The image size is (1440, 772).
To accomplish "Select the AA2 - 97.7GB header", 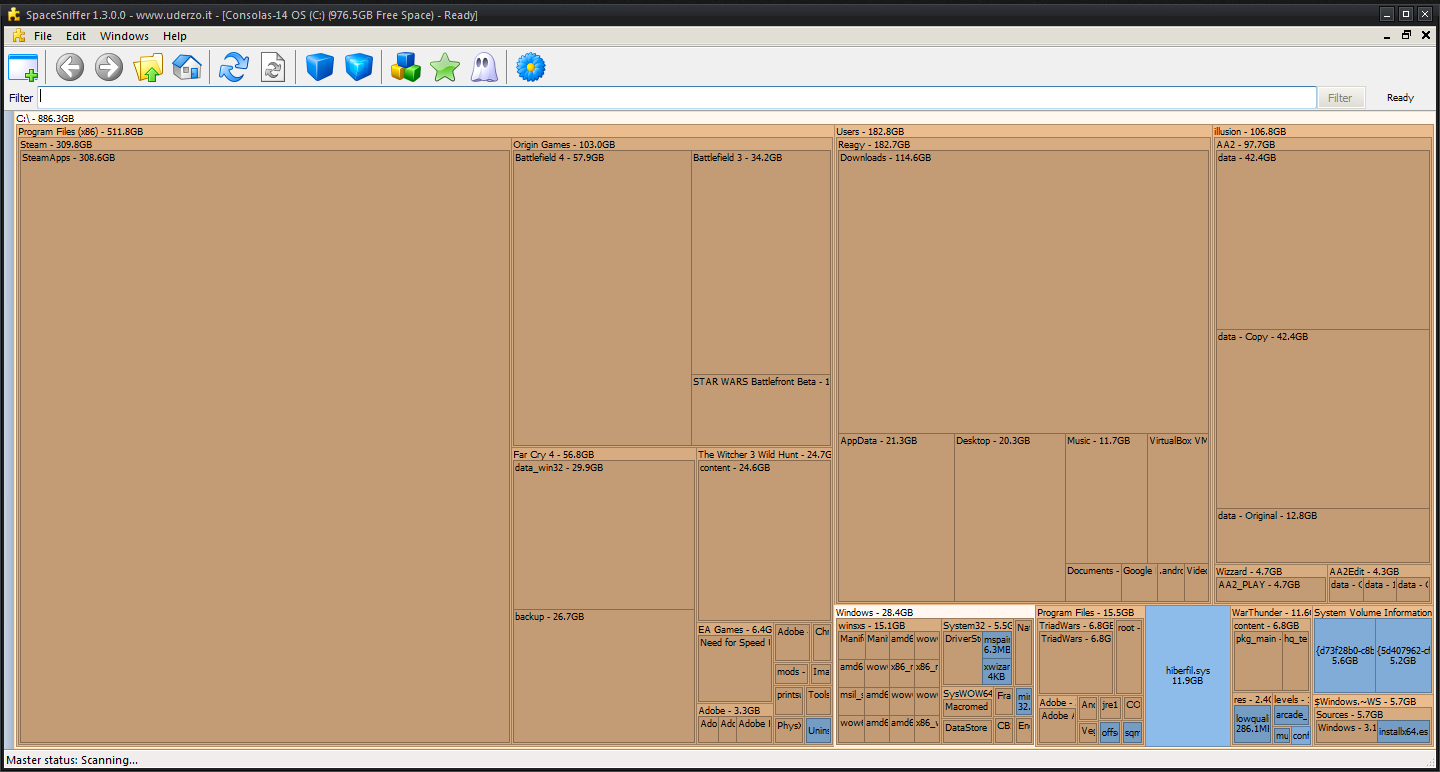I will click(x=1322, y=144).
